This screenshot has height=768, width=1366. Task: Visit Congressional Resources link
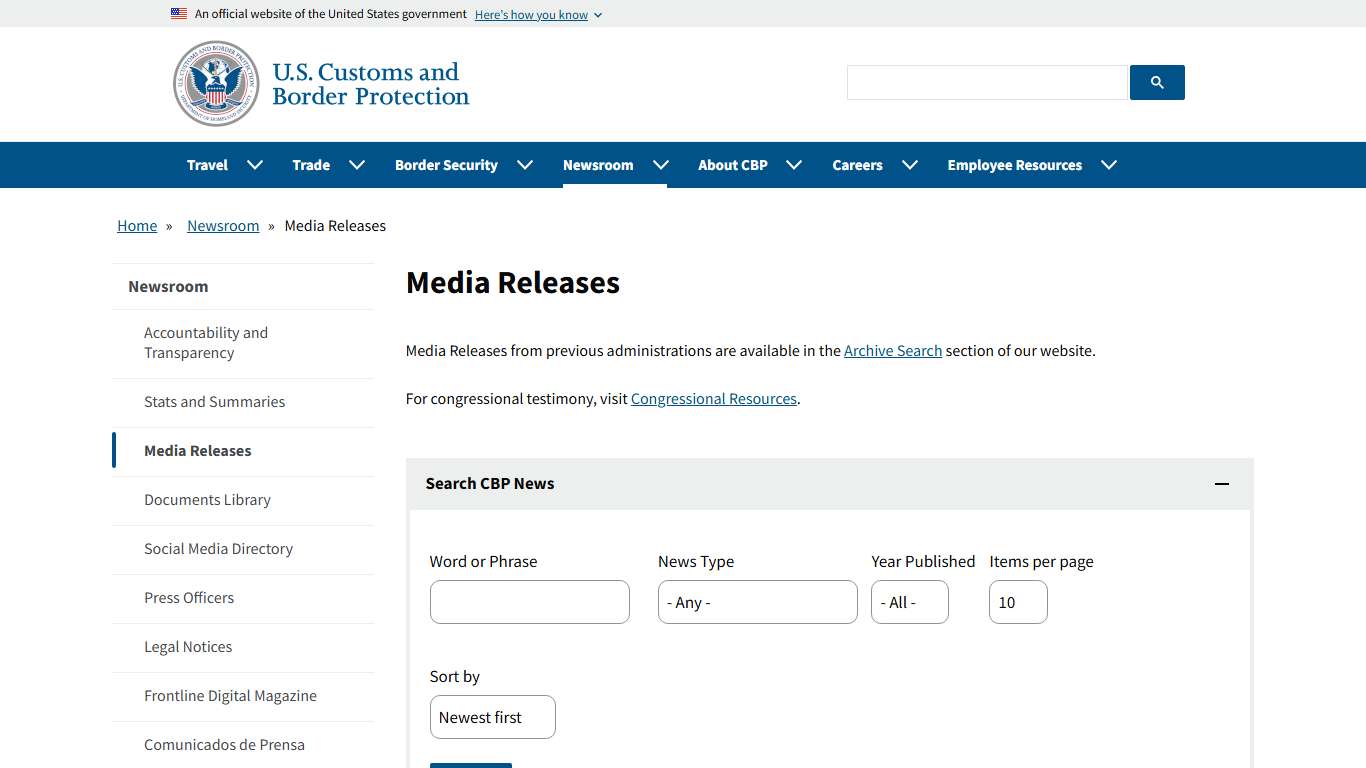(x=713, y=398)
